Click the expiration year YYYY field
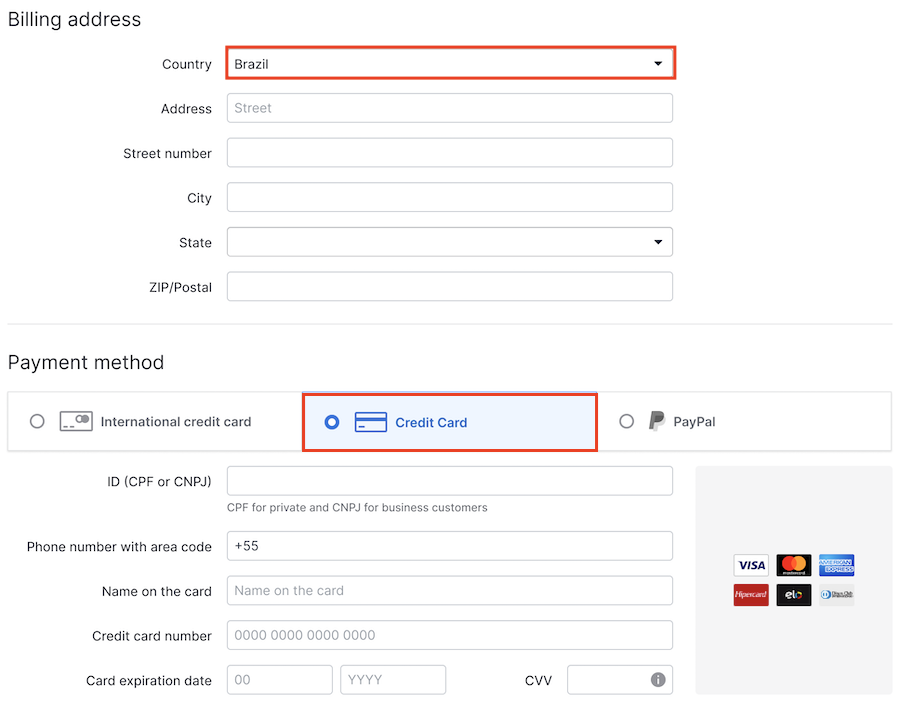This screenshot has width=900, height=702. click(x=393, y=680)
